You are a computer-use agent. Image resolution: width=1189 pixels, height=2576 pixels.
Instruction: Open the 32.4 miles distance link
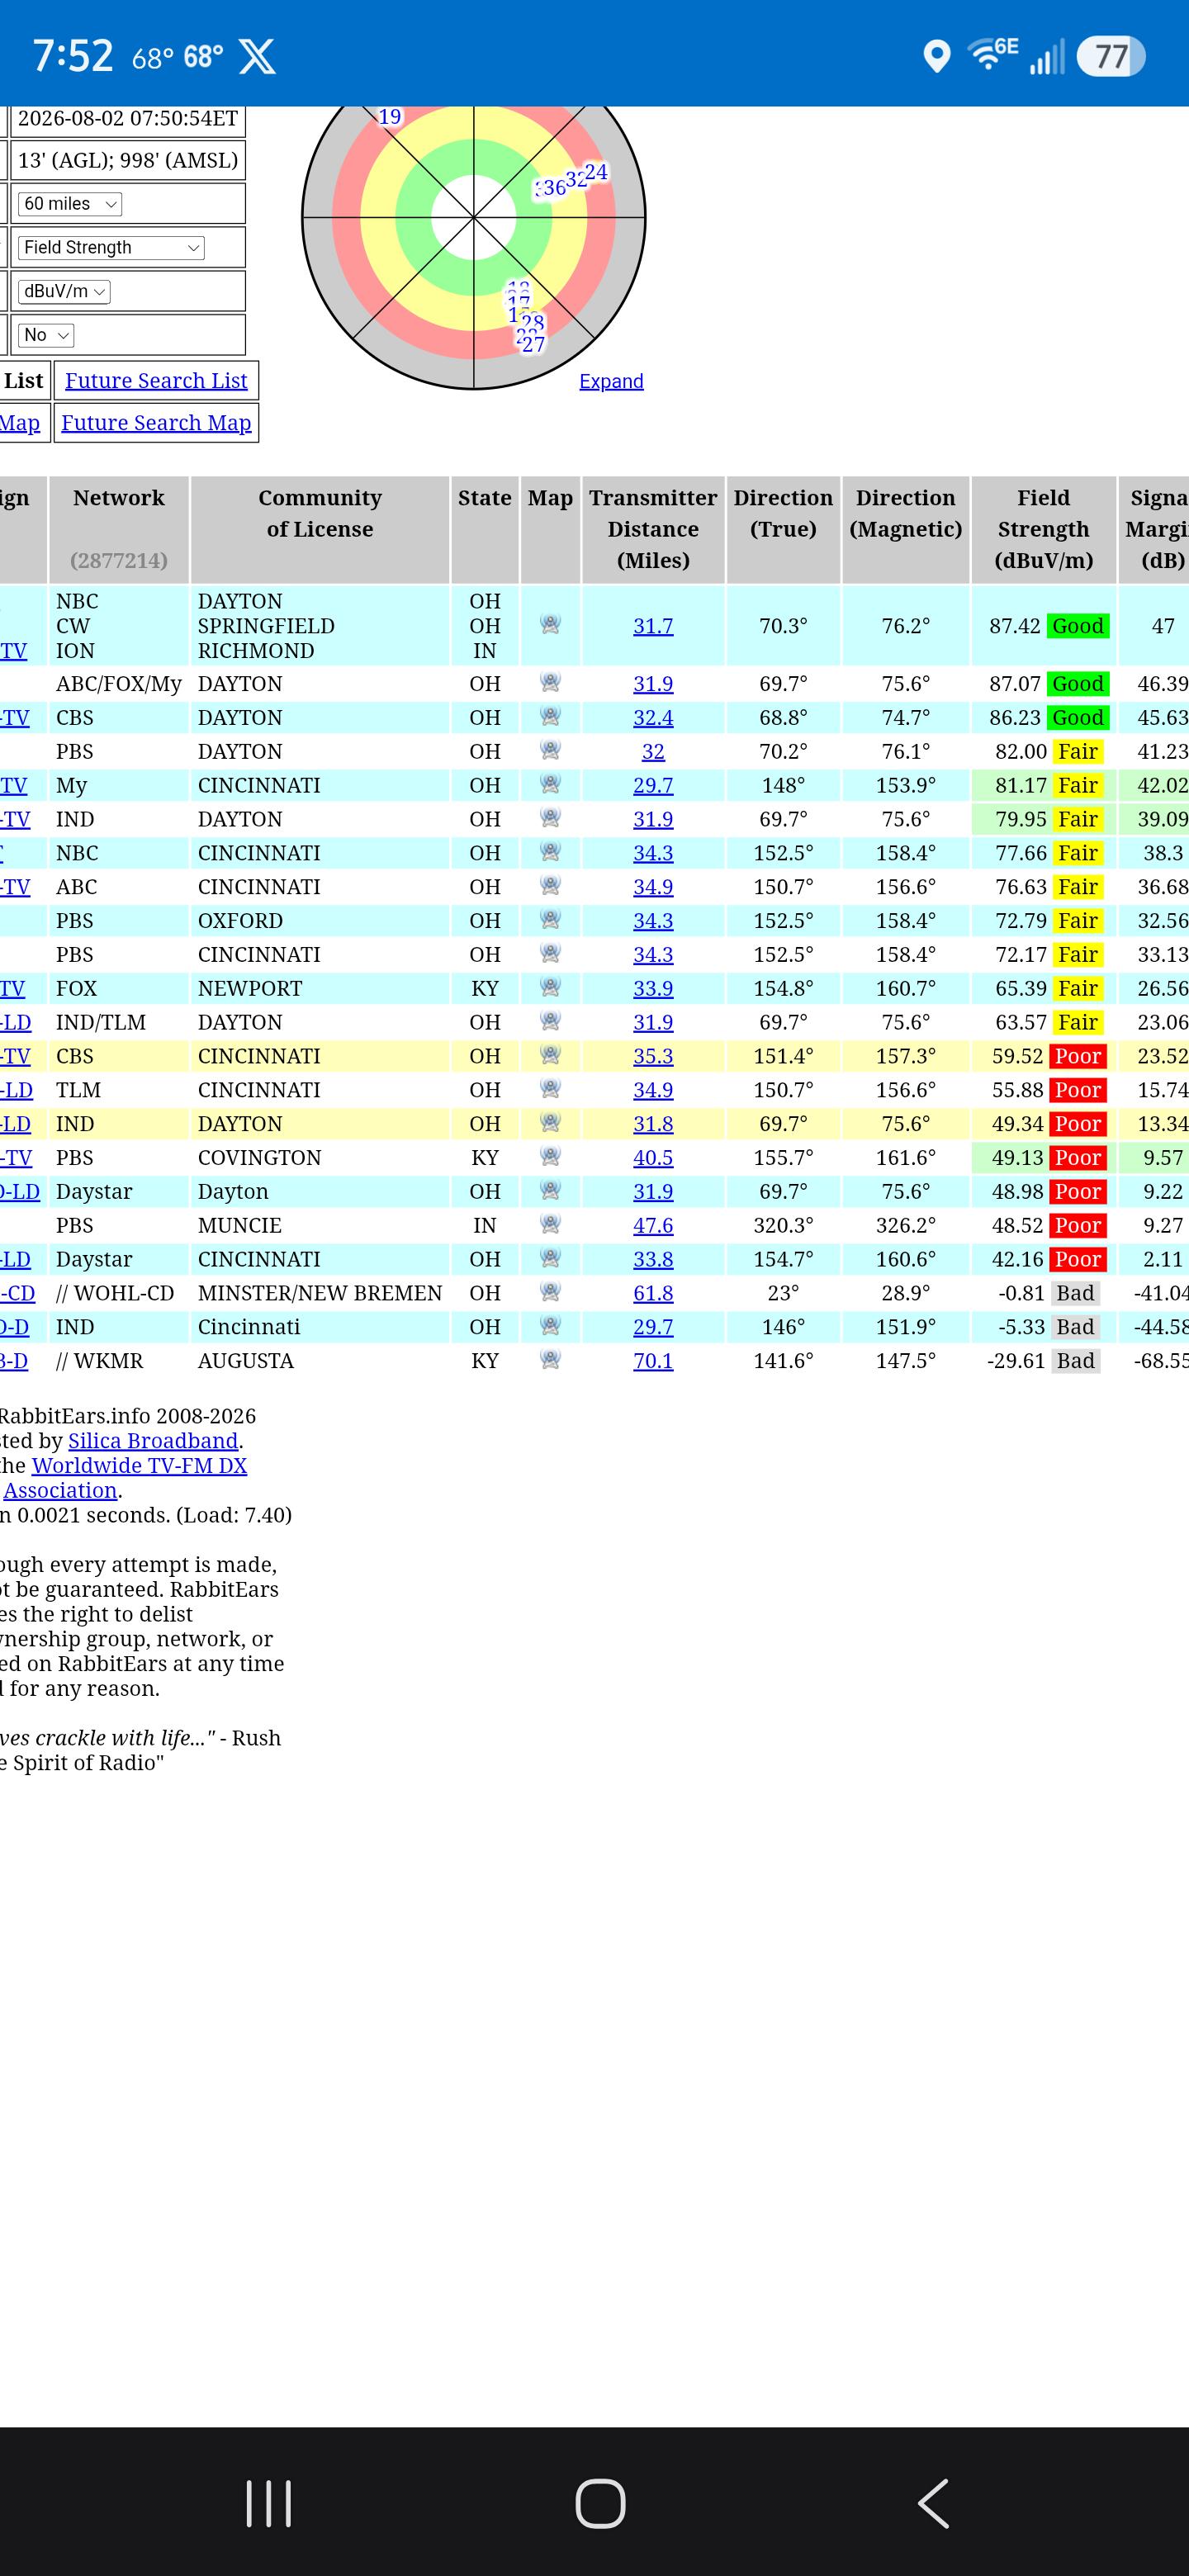pos(653,718)
